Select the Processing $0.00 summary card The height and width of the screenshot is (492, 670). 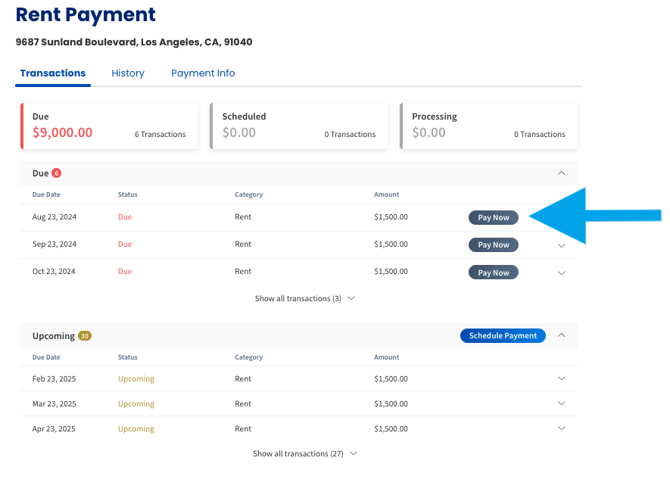tap(489, 126)
